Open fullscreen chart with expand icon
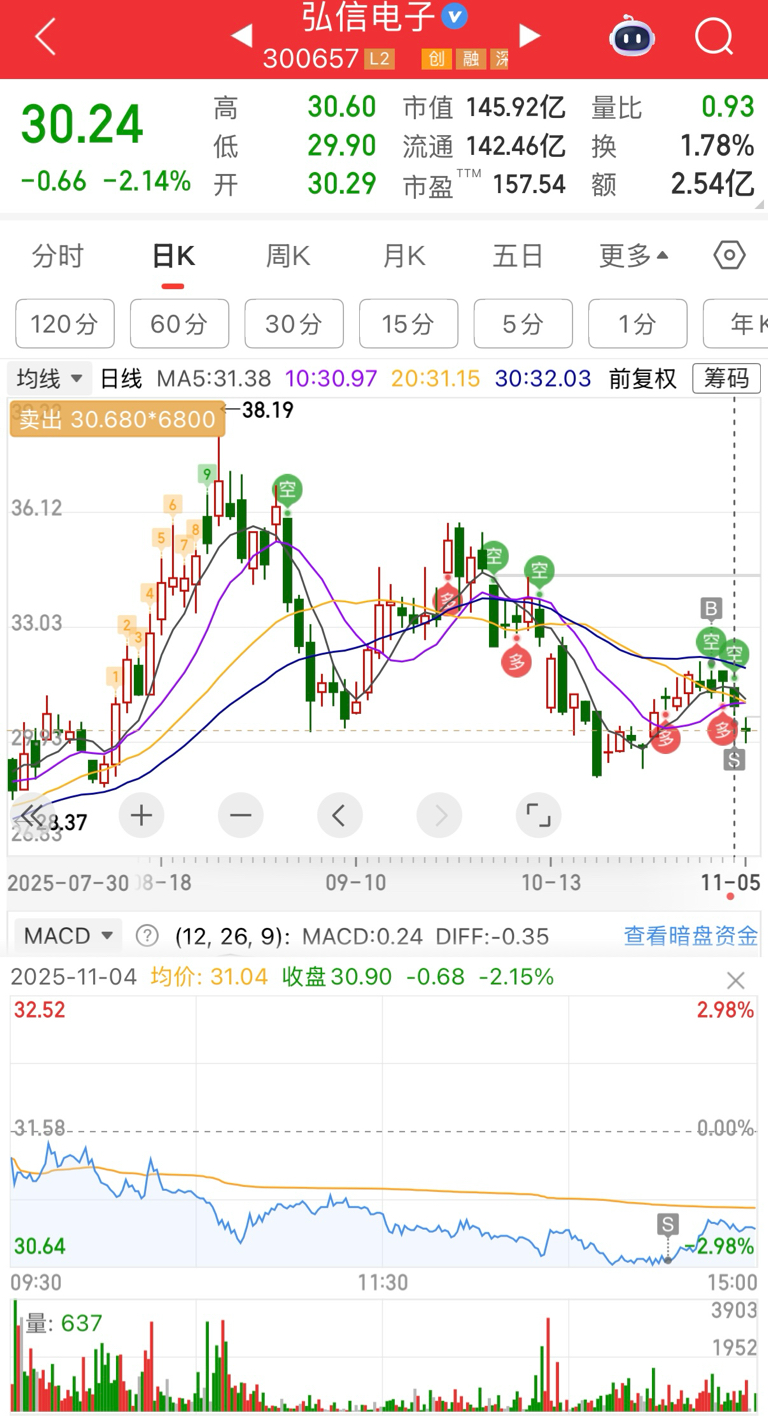This screenshot has height=1424, width=768. 538,815
